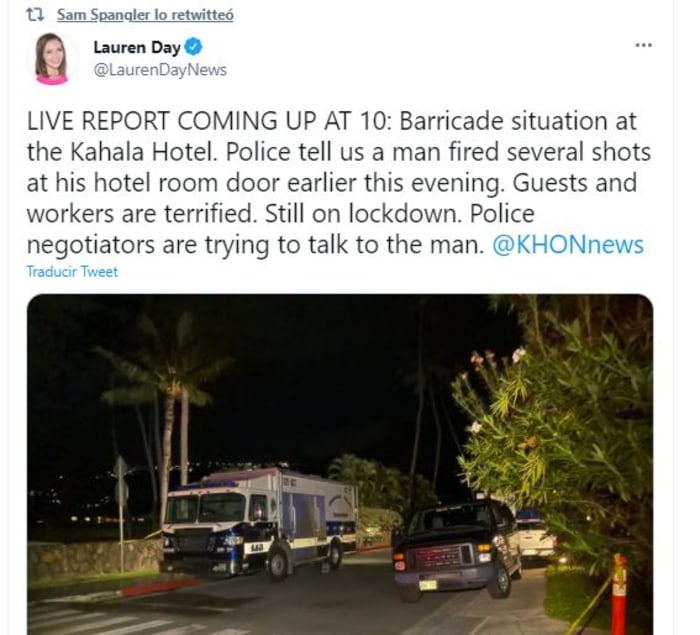Open the three-dot more options menu
Viewport: 700px width, 635px height.
pos(643,45)
